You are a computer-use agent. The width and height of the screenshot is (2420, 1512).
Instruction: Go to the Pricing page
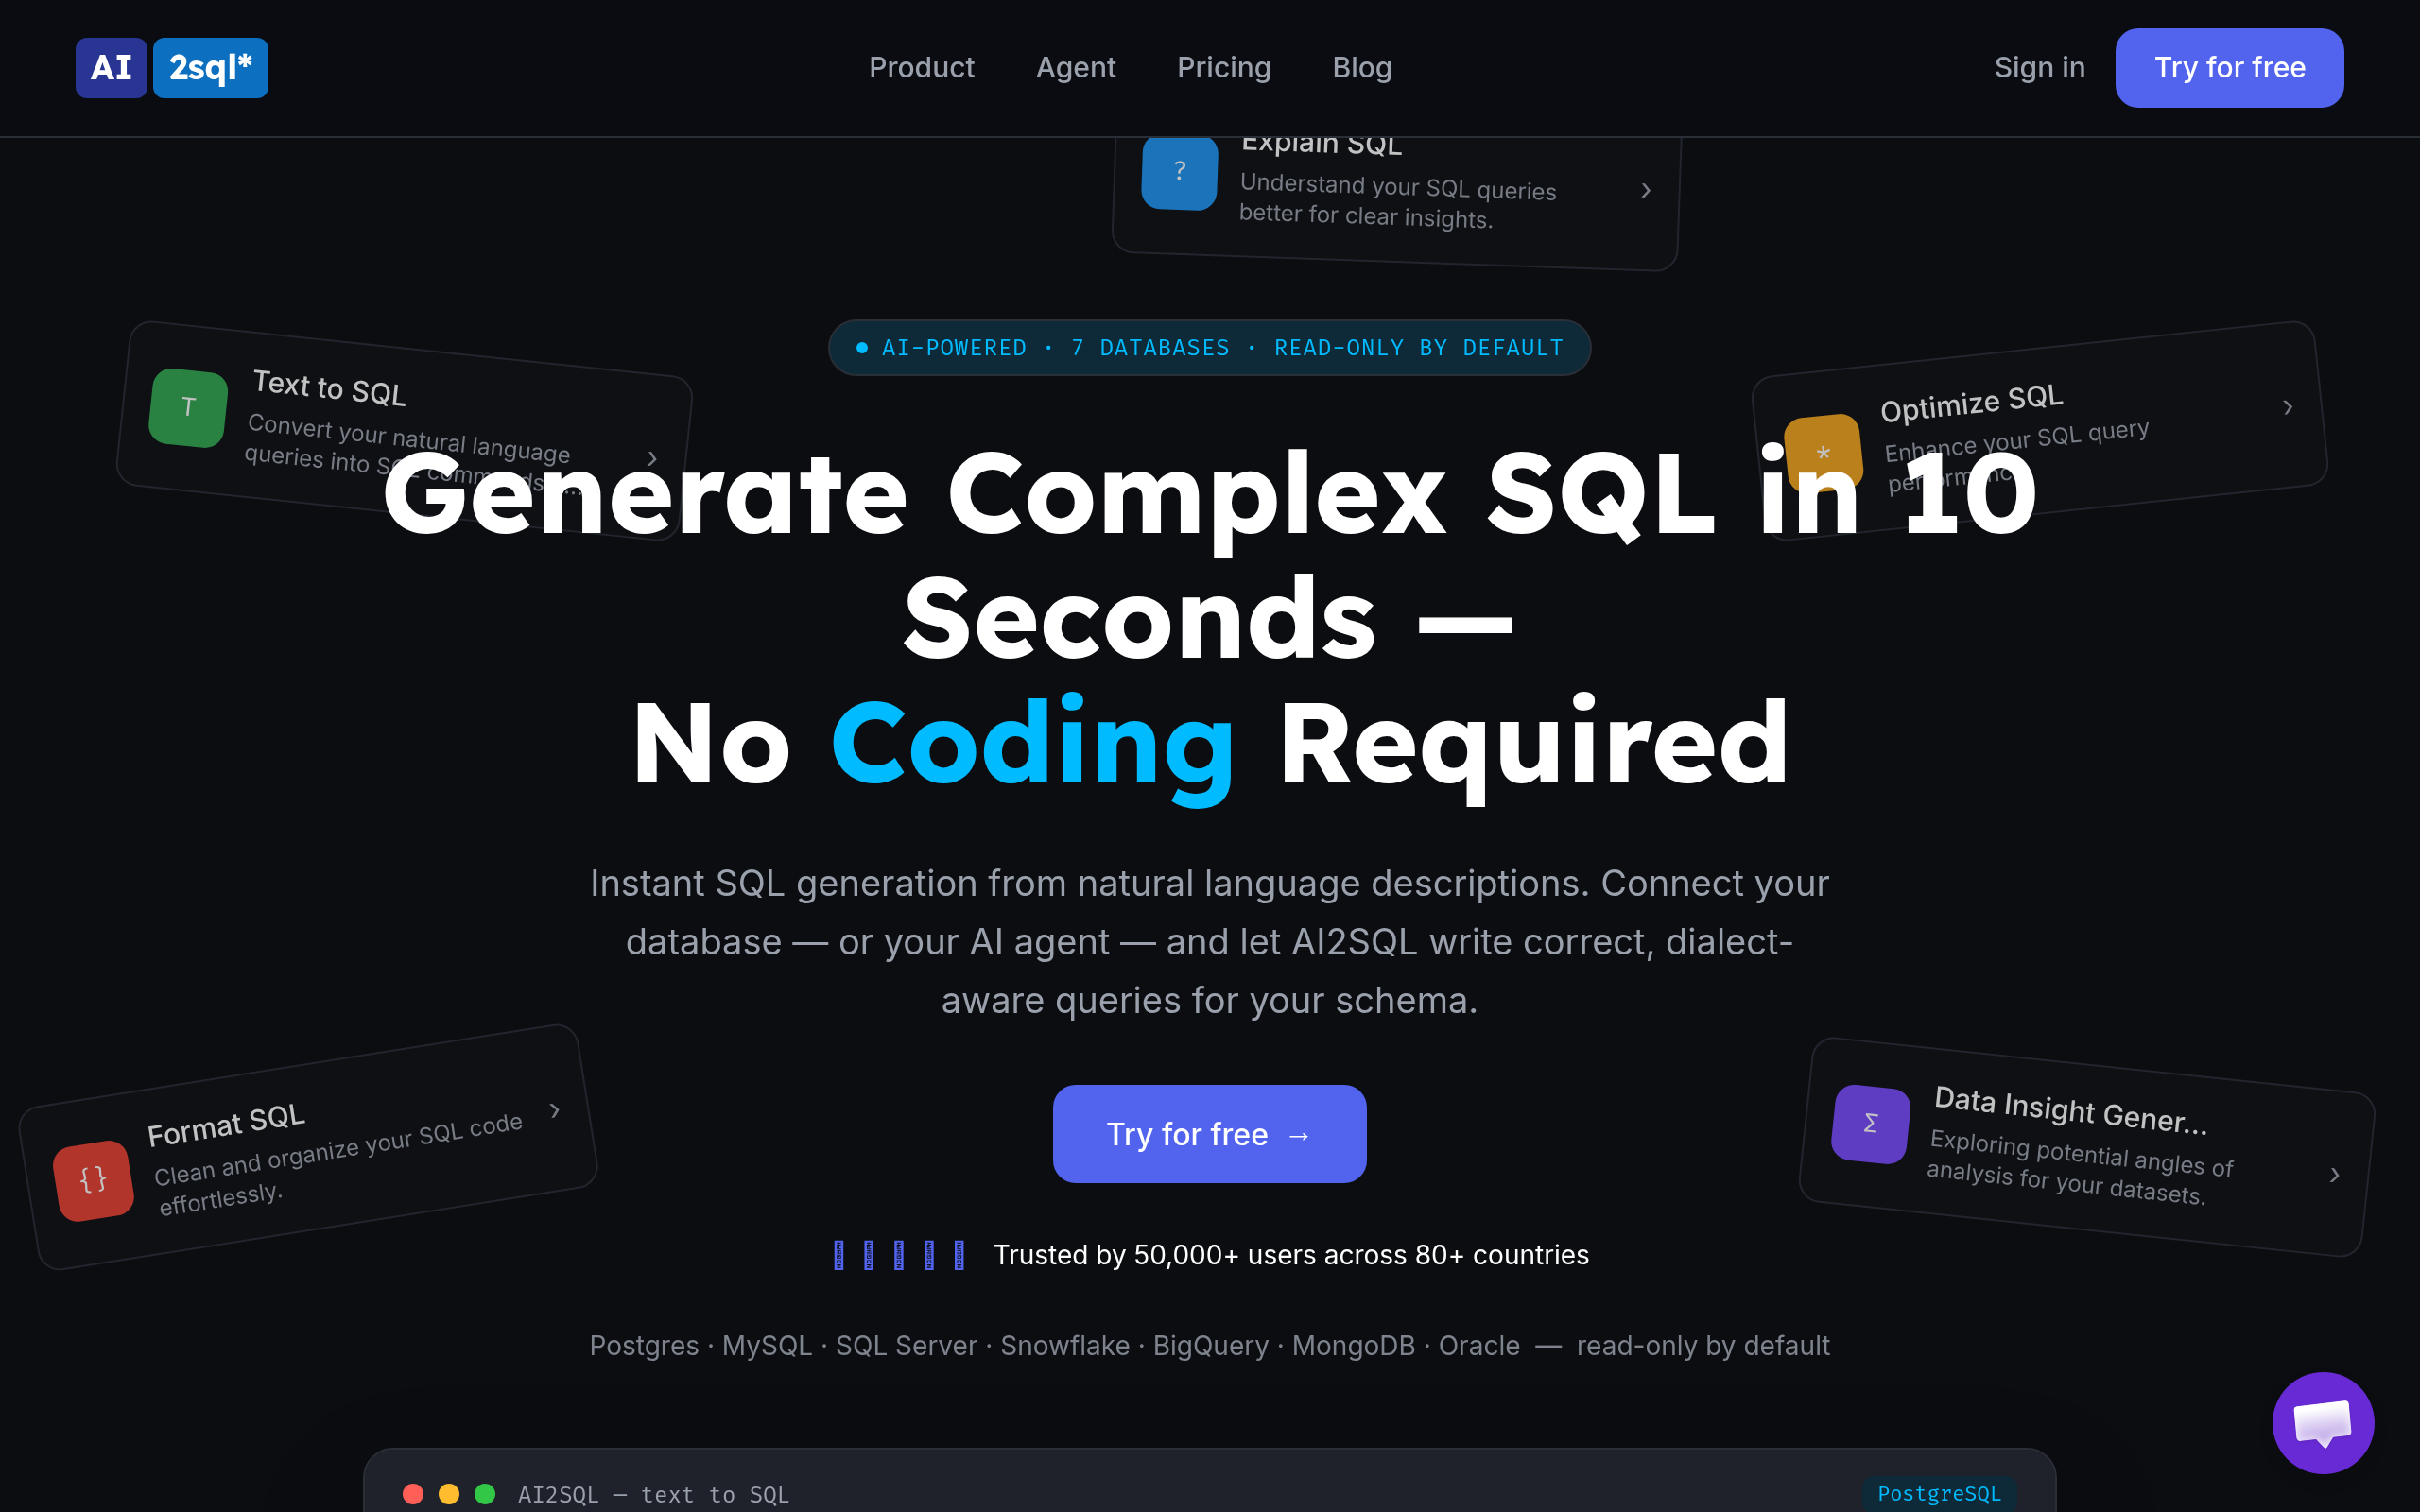coord(1223,67)
